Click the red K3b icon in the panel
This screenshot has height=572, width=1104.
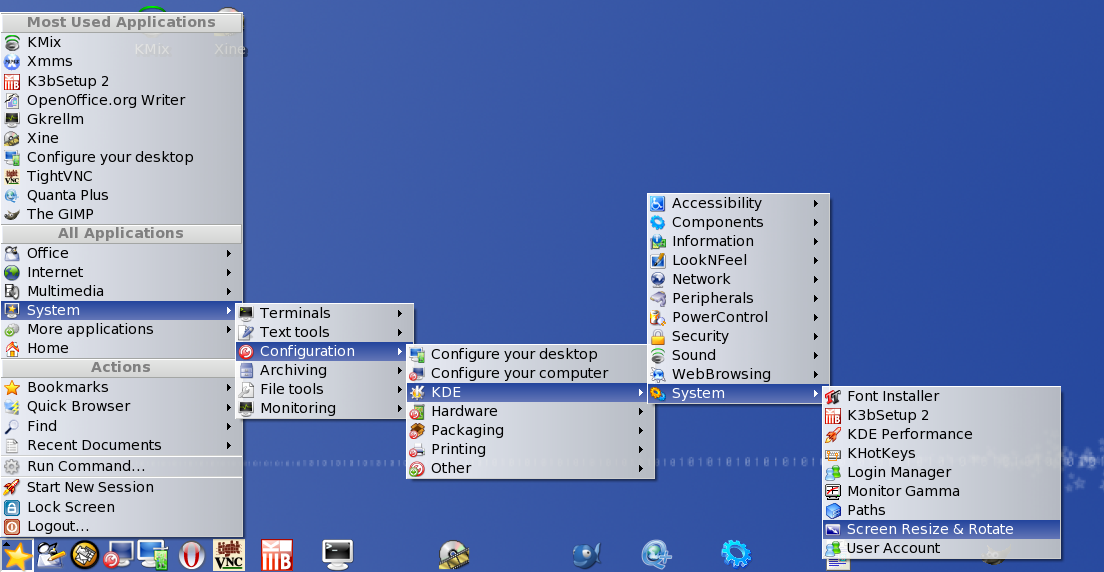pyautogui.click(x=276, y=555)
